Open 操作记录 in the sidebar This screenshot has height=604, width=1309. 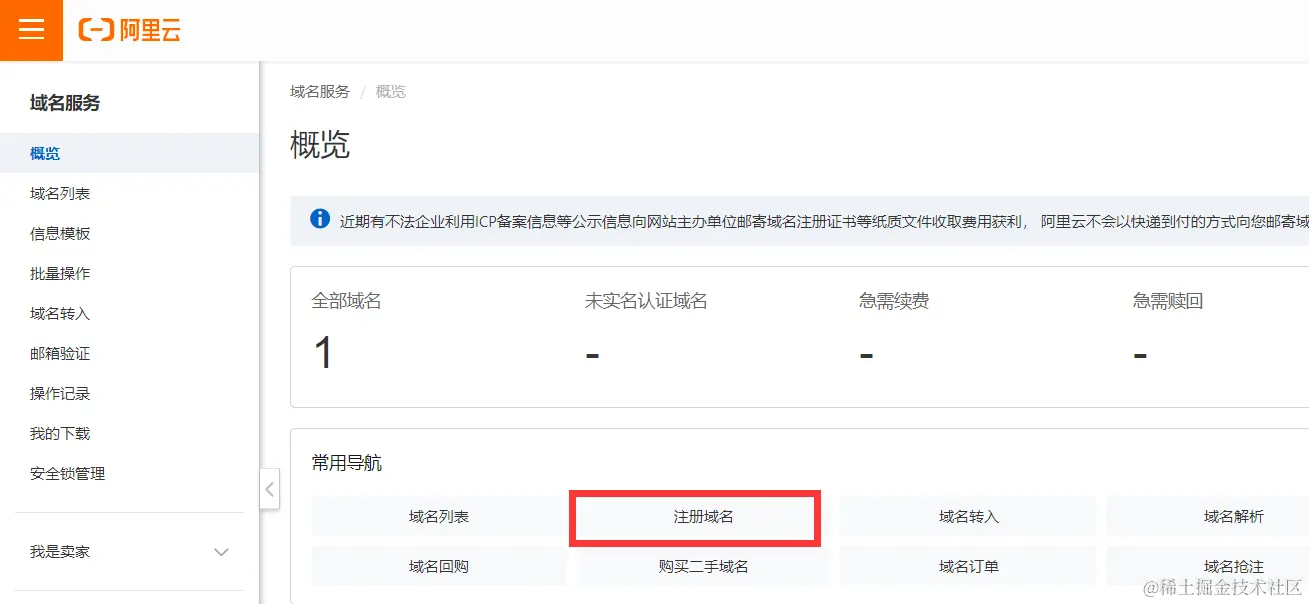click(129, 393)
